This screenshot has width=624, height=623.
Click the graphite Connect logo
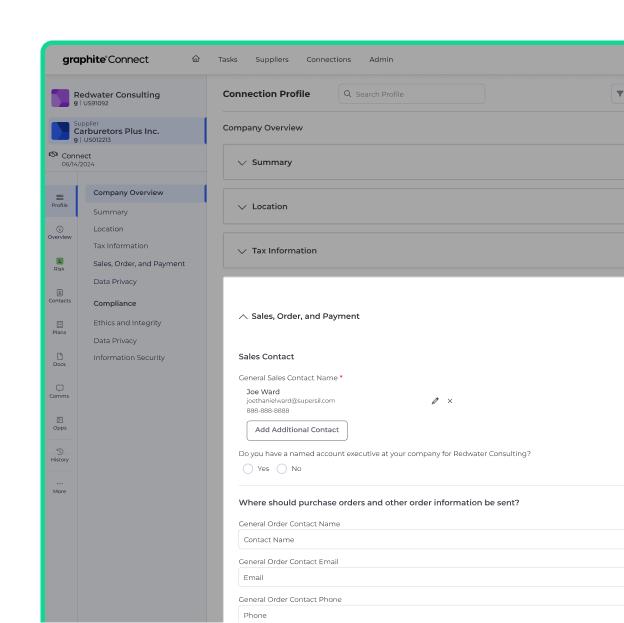[105, 59]
